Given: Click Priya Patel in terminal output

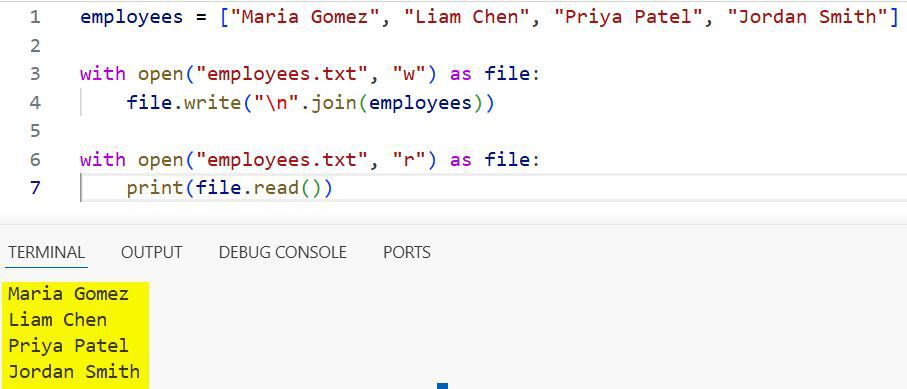Looking at the screenshot, I should pyautogui.click(x=68, y=346).
